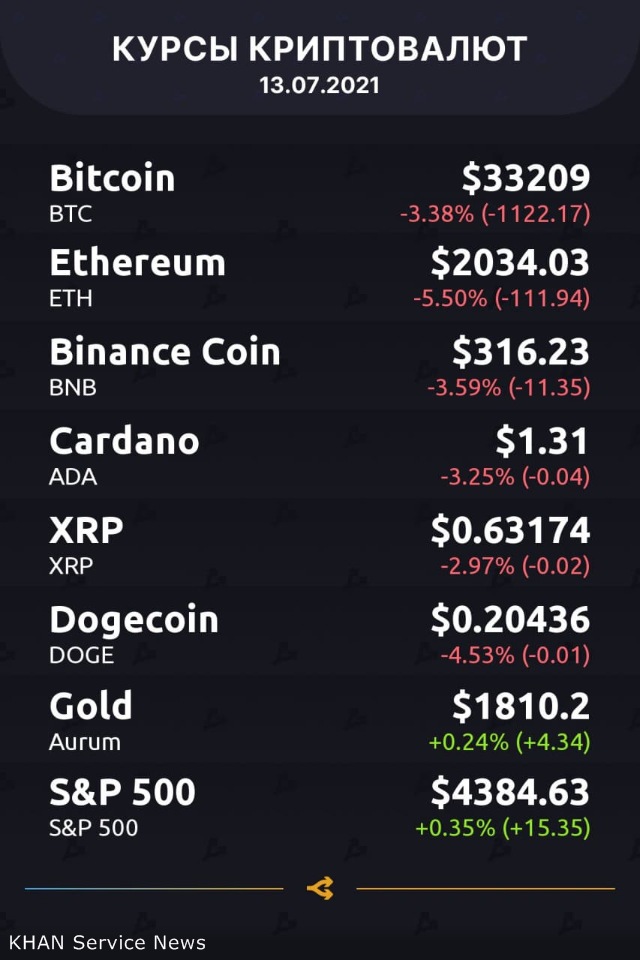Open the Dogecoin entry
Viewport: 640px width, 960px height.
click(x=133, y=620)
